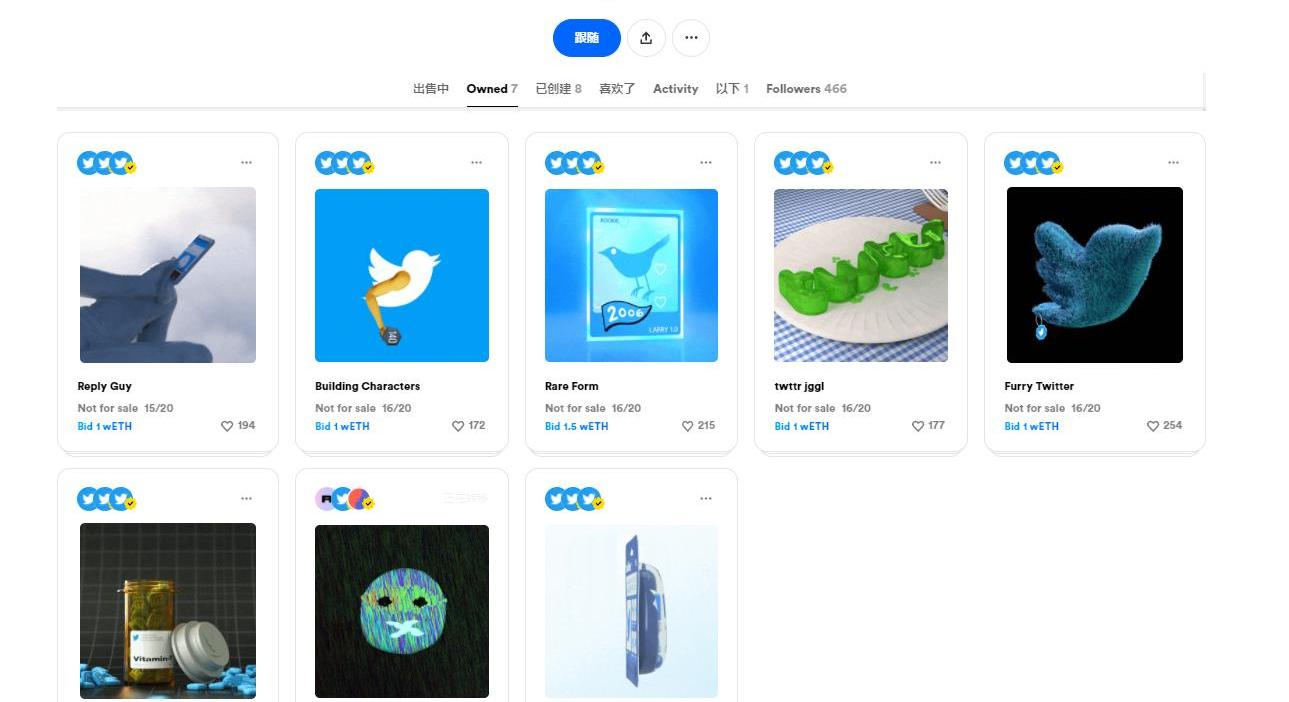Click Twitter avatars on the Vitamin bottle card
1289x702 pixels.
(107, 499)
